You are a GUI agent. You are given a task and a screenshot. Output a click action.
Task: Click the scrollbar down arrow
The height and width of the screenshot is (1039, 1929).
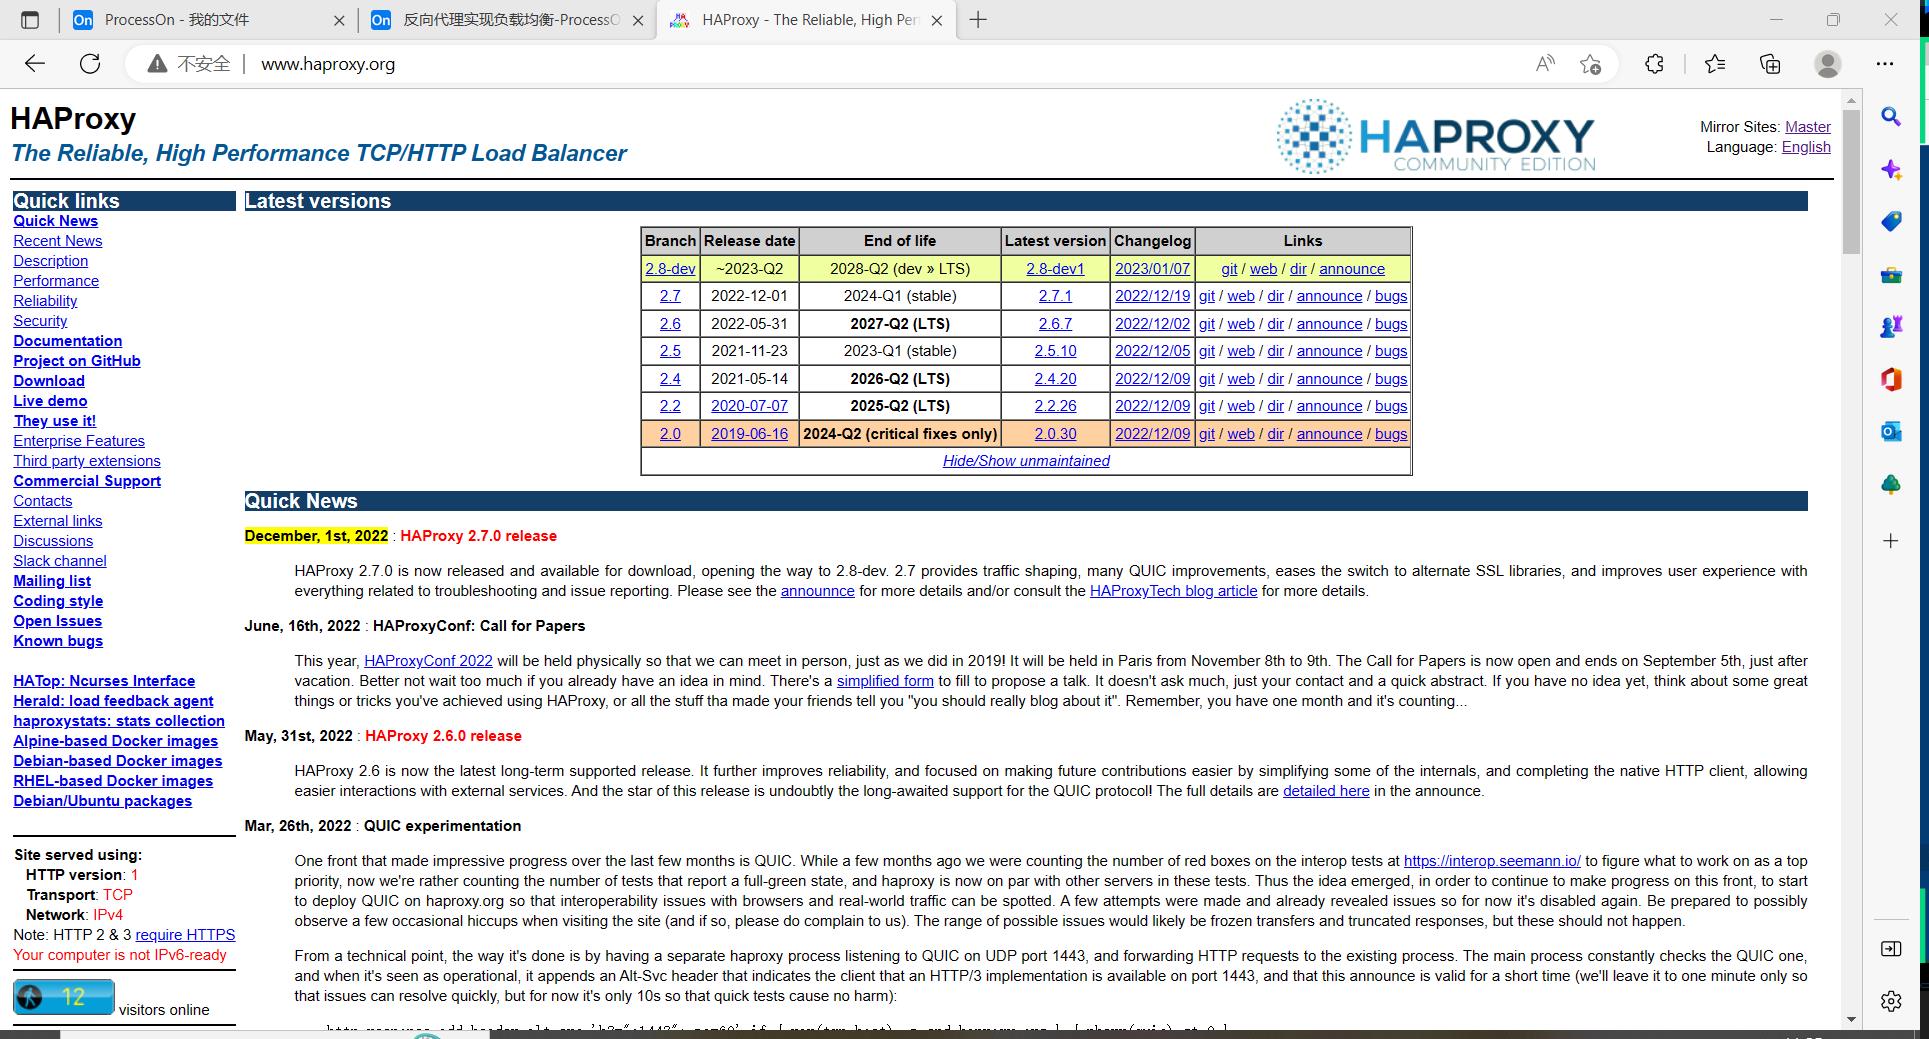pos(1851,1019)
